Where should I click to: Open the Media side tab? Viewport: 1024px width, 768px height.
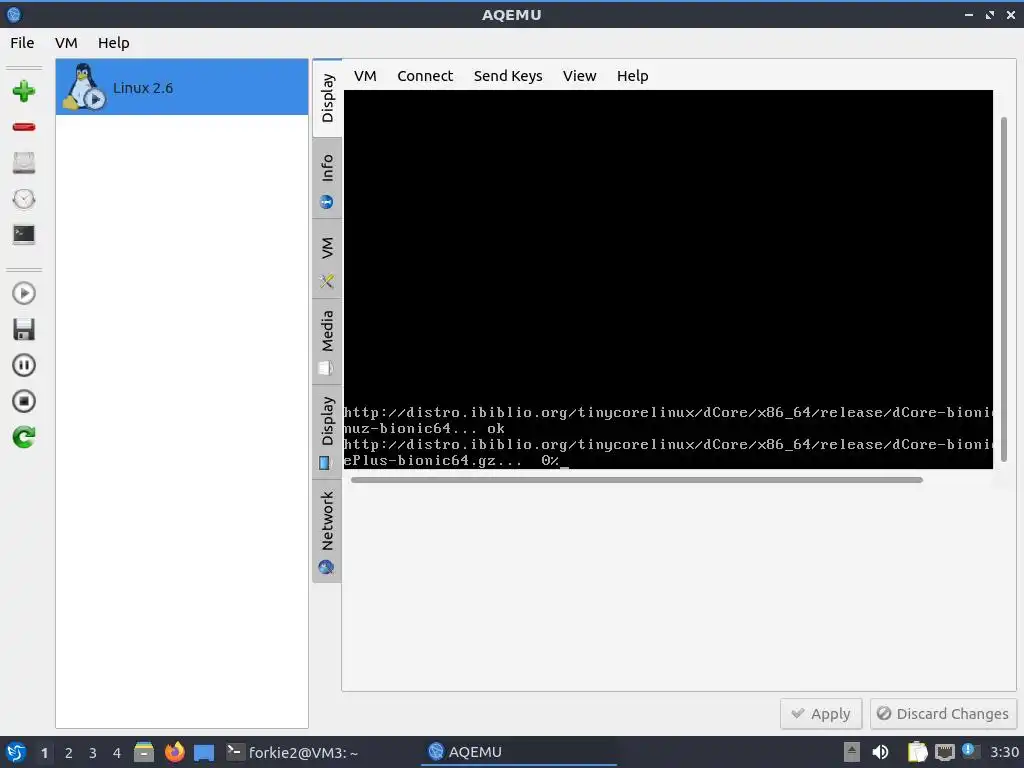point(327,342)
